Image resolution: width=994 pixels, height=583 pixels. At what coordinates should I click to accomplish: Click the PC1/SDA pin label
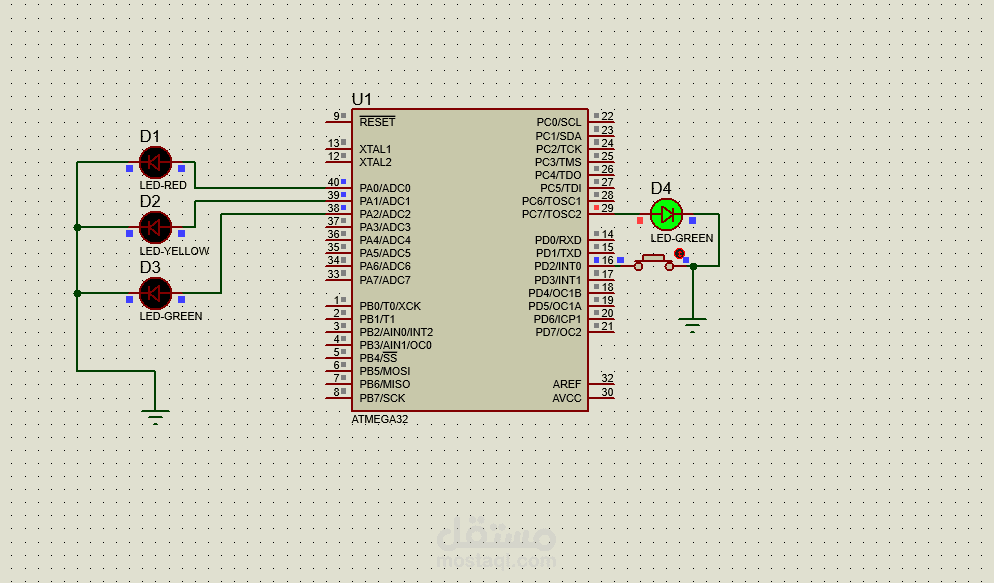(558, 136)
